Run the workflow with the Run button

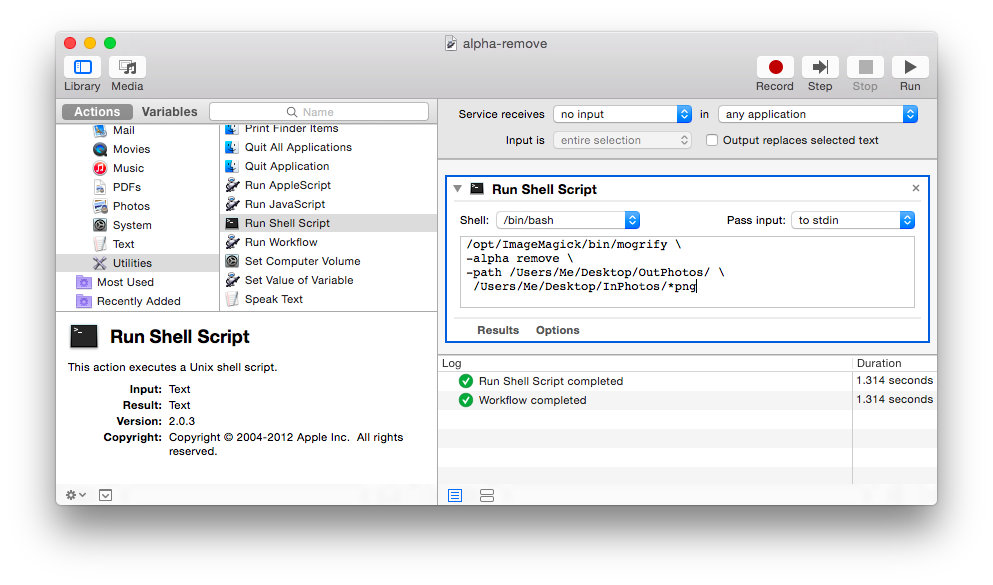tap(910, 67)
